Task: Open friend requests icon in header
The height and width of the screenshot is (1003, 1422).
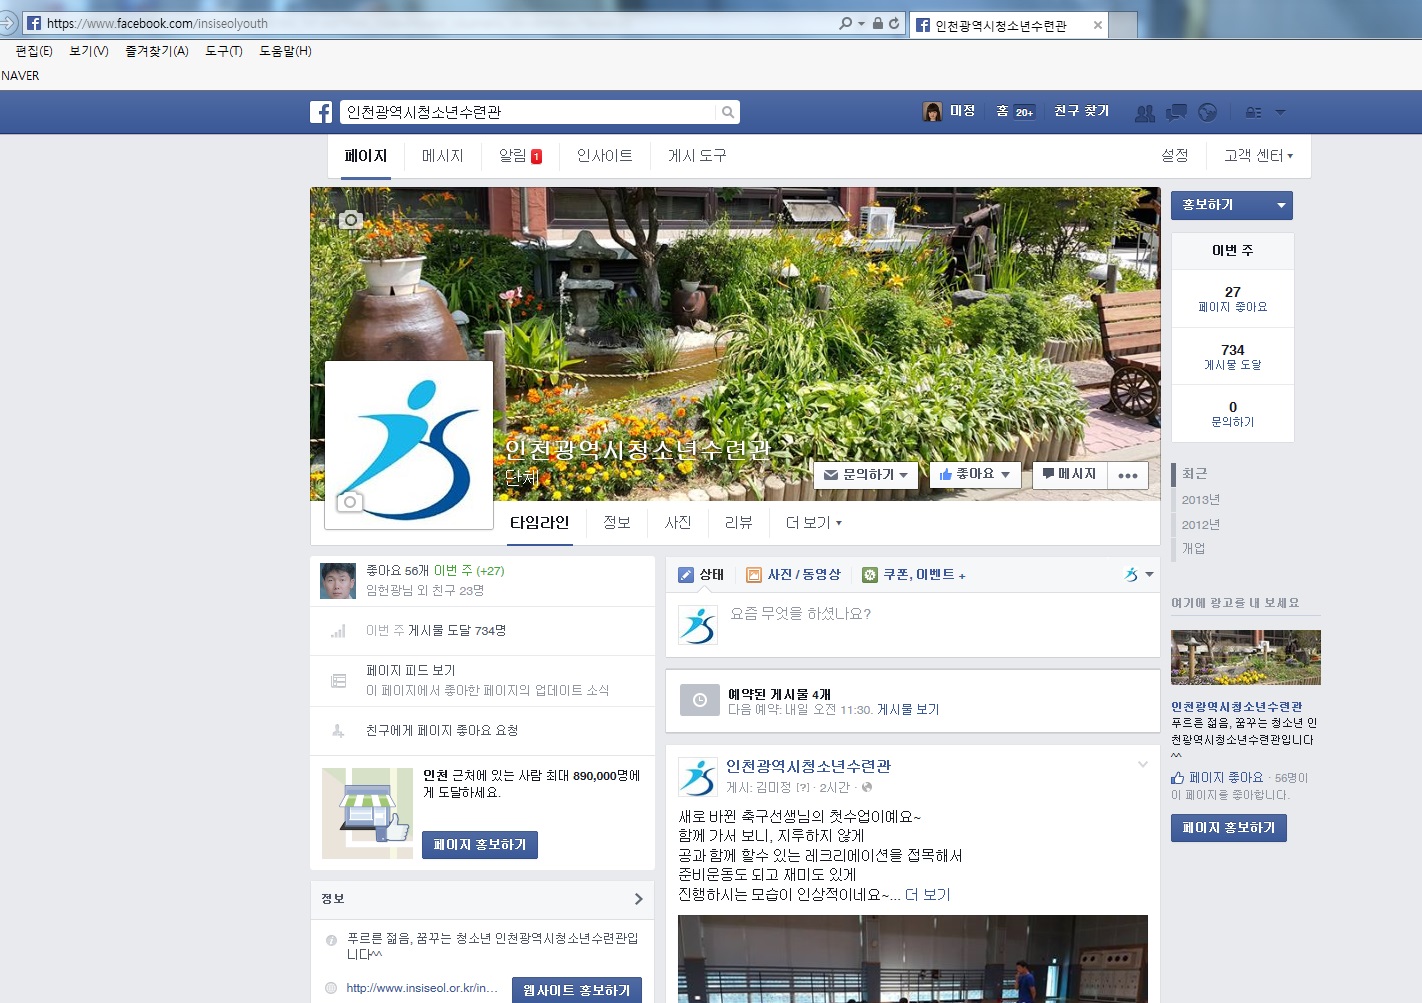Action: 1145,113
